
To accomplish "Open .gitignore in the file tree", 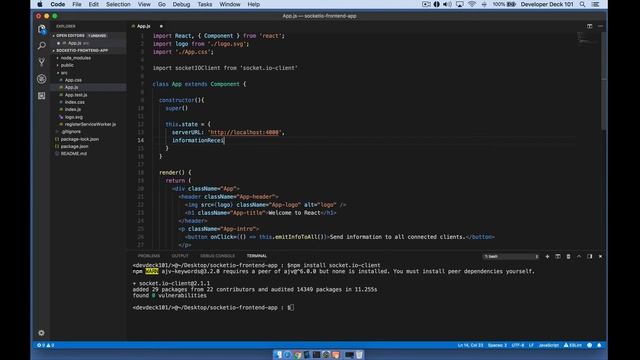I will 70,131.
